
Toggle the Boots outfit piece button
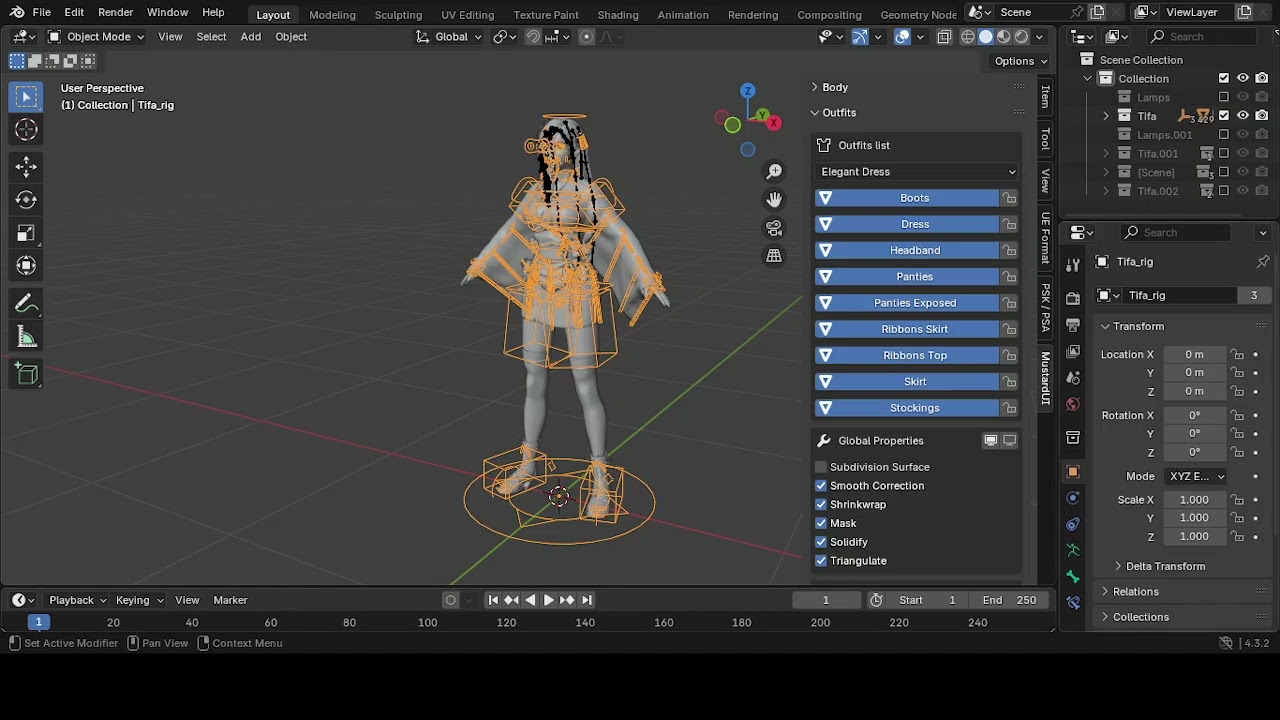(907, 198)
